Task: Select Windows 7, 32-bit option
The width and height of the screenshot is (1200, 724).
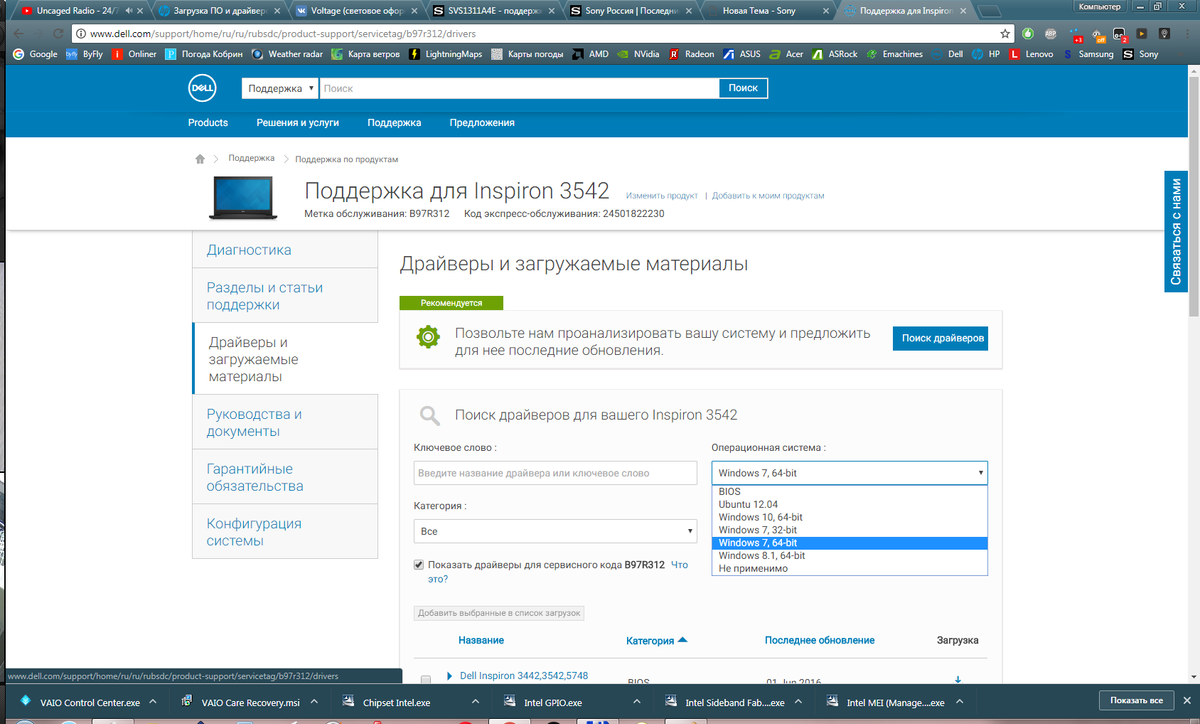Action: point(850,530)
